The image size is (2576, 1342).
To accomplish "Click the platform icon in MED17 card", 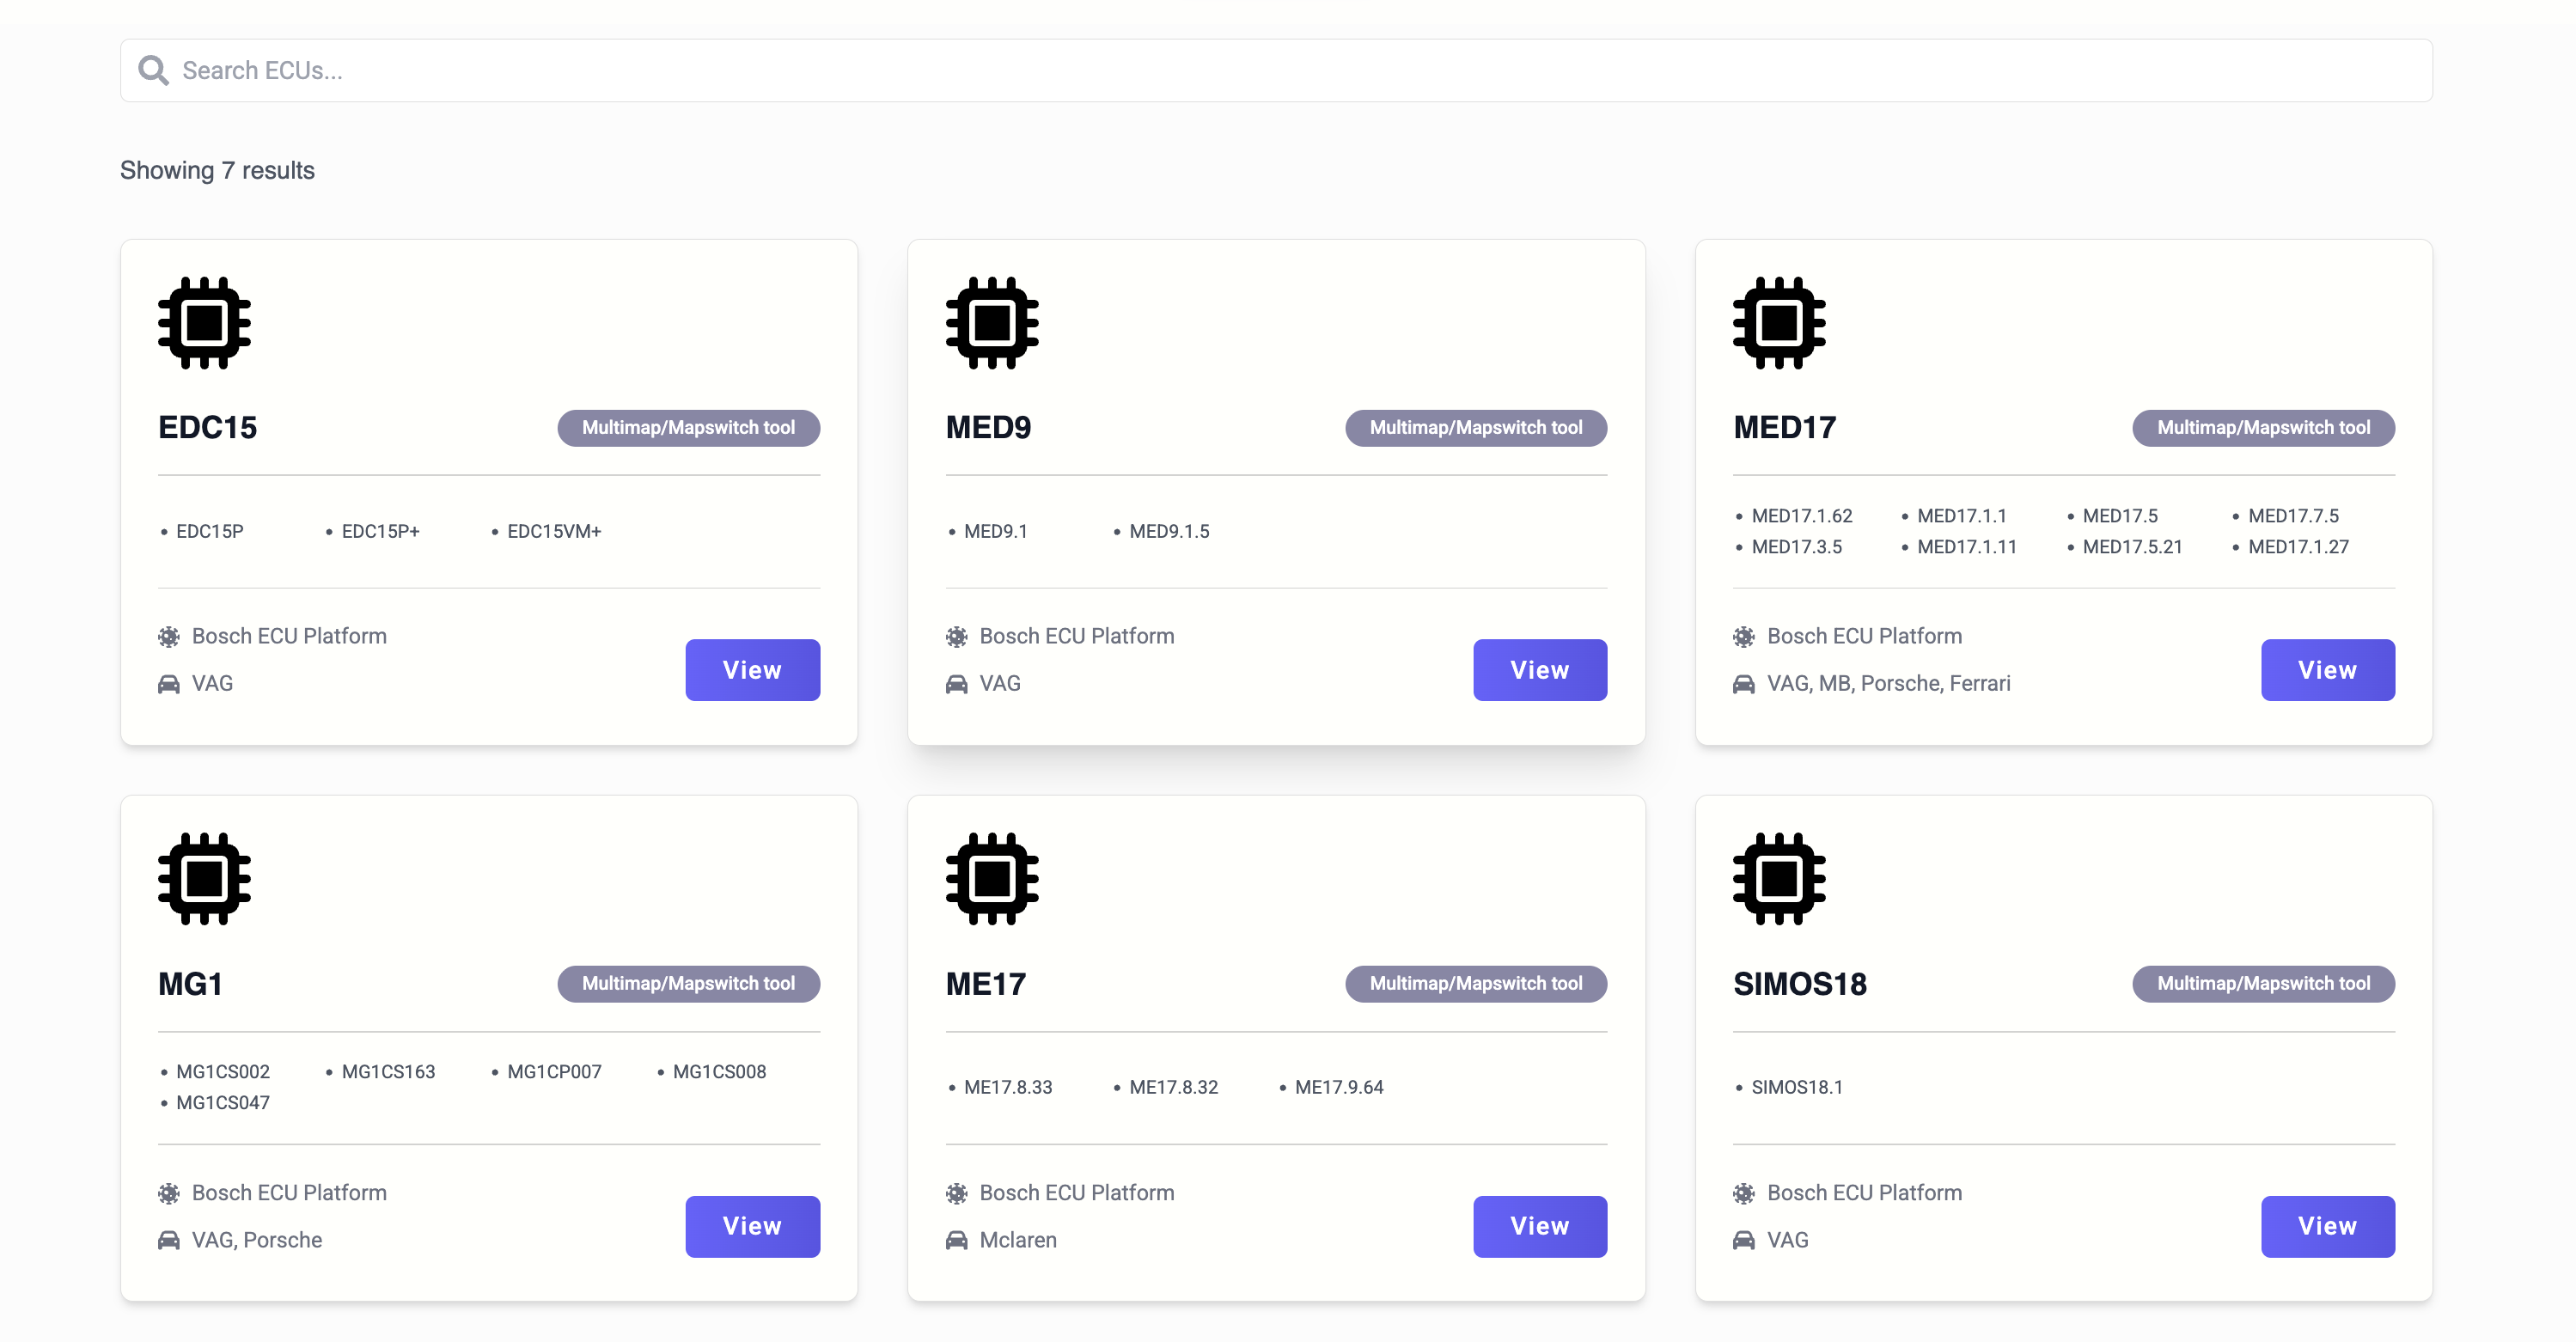I will pos(1744,636).
